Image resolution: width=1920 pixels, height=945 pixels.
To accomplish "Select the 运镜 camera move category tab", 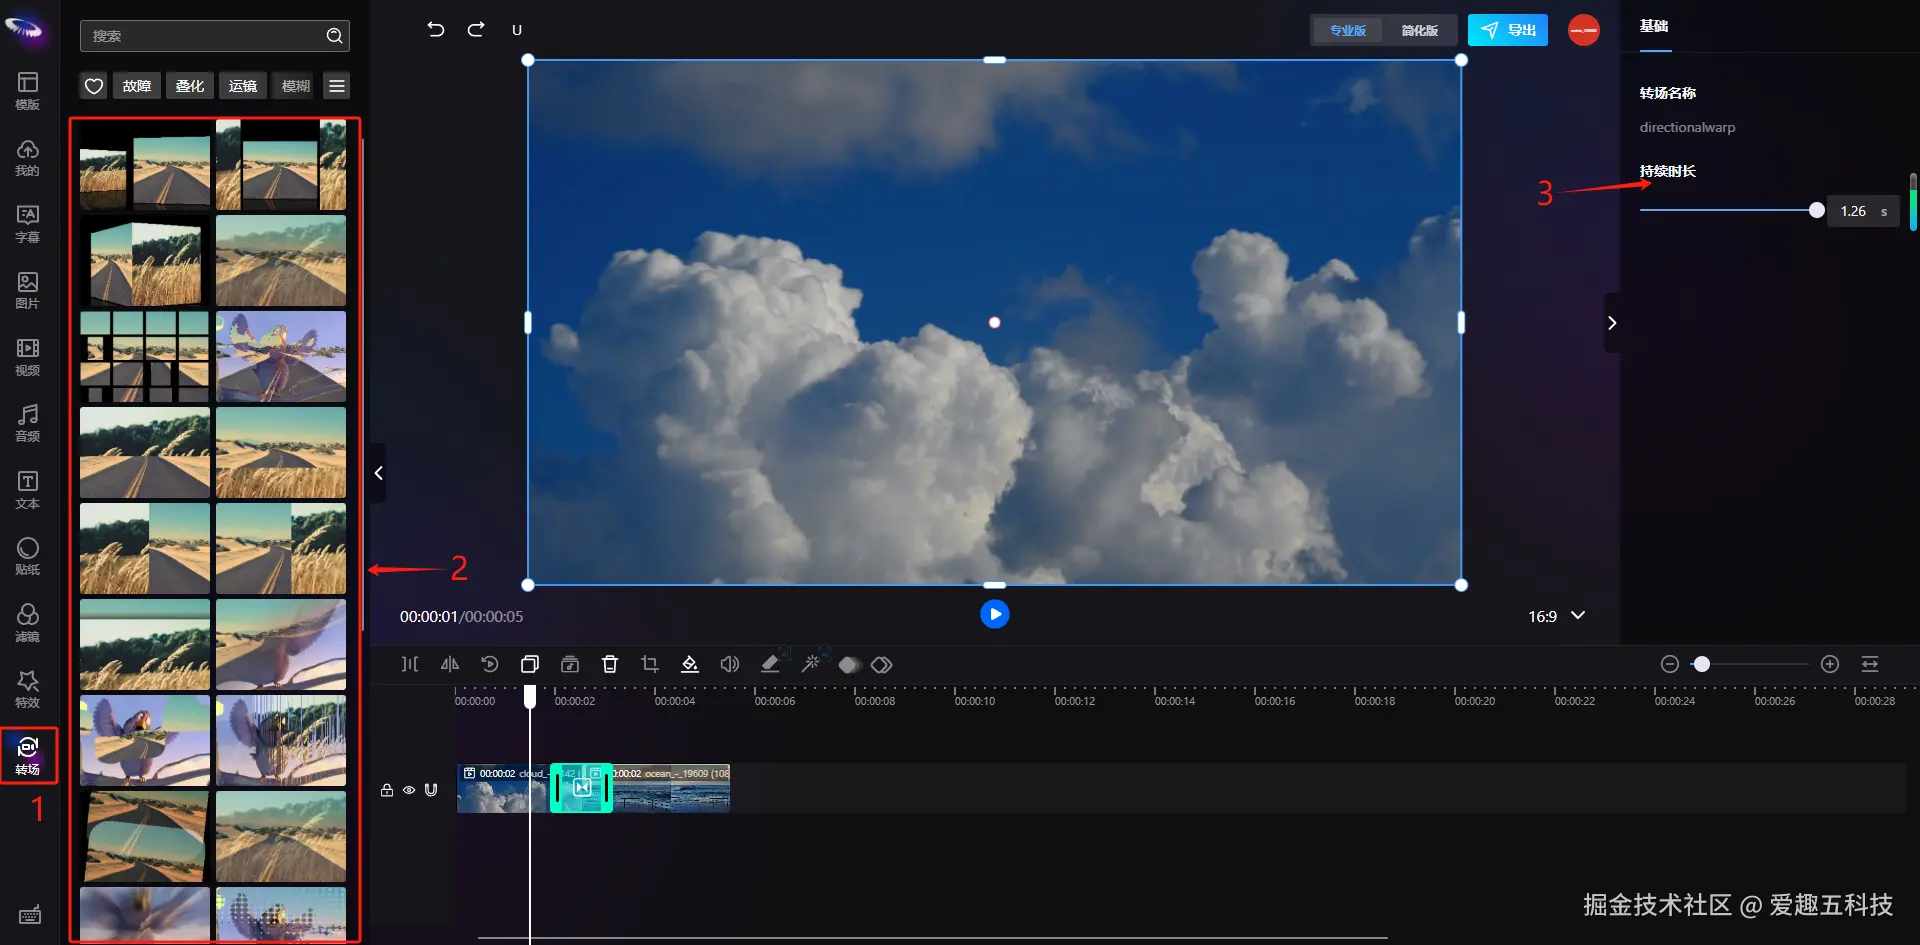I will coord(243,86).
